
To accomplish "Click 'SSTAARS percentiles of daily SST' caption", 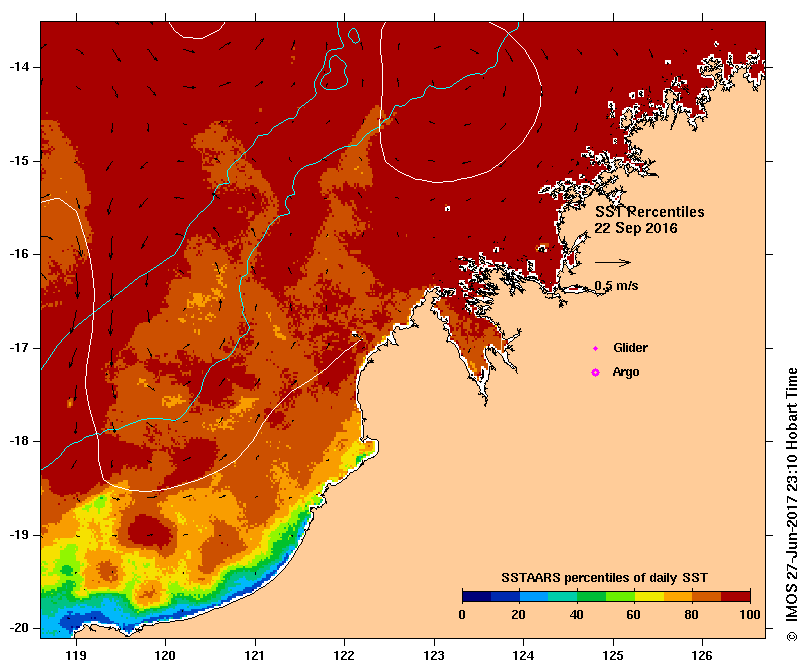I will tap(604, 578).
